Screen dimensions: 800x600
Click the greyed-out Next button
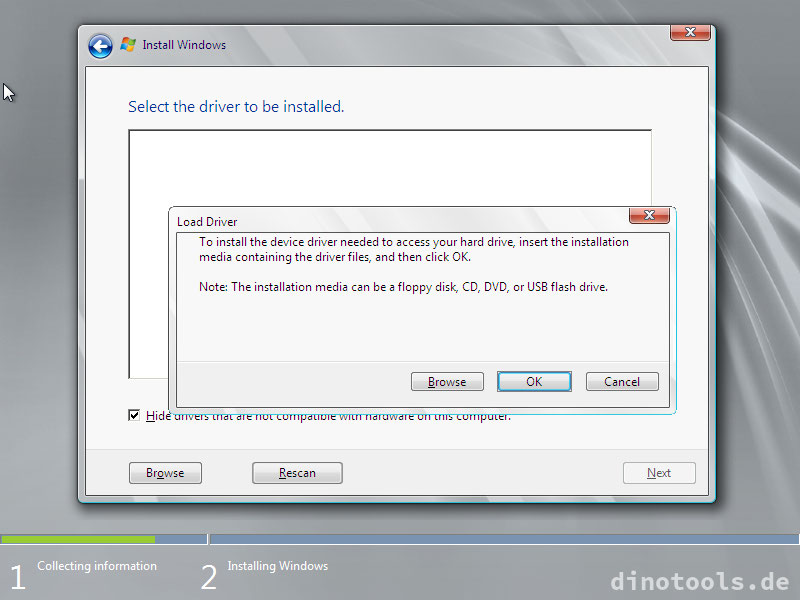click(x=659, y=473)
